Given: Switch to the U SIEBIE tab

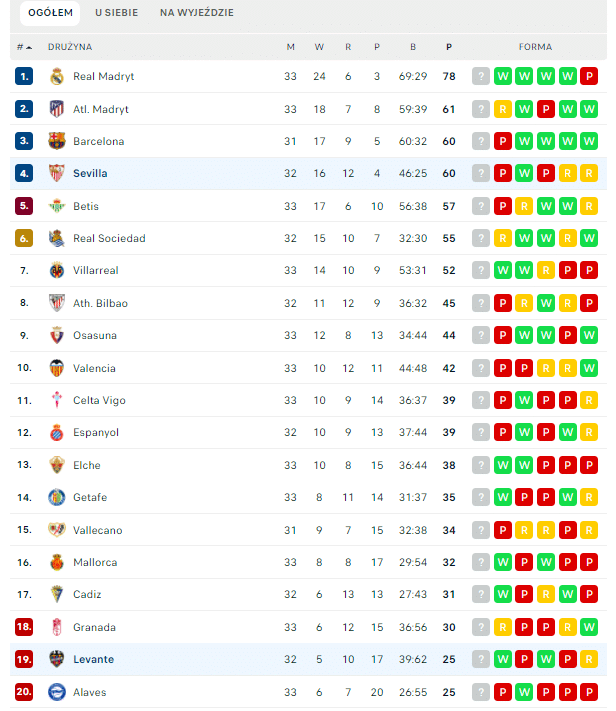Looking at the screenshot, I should [117, 13].
